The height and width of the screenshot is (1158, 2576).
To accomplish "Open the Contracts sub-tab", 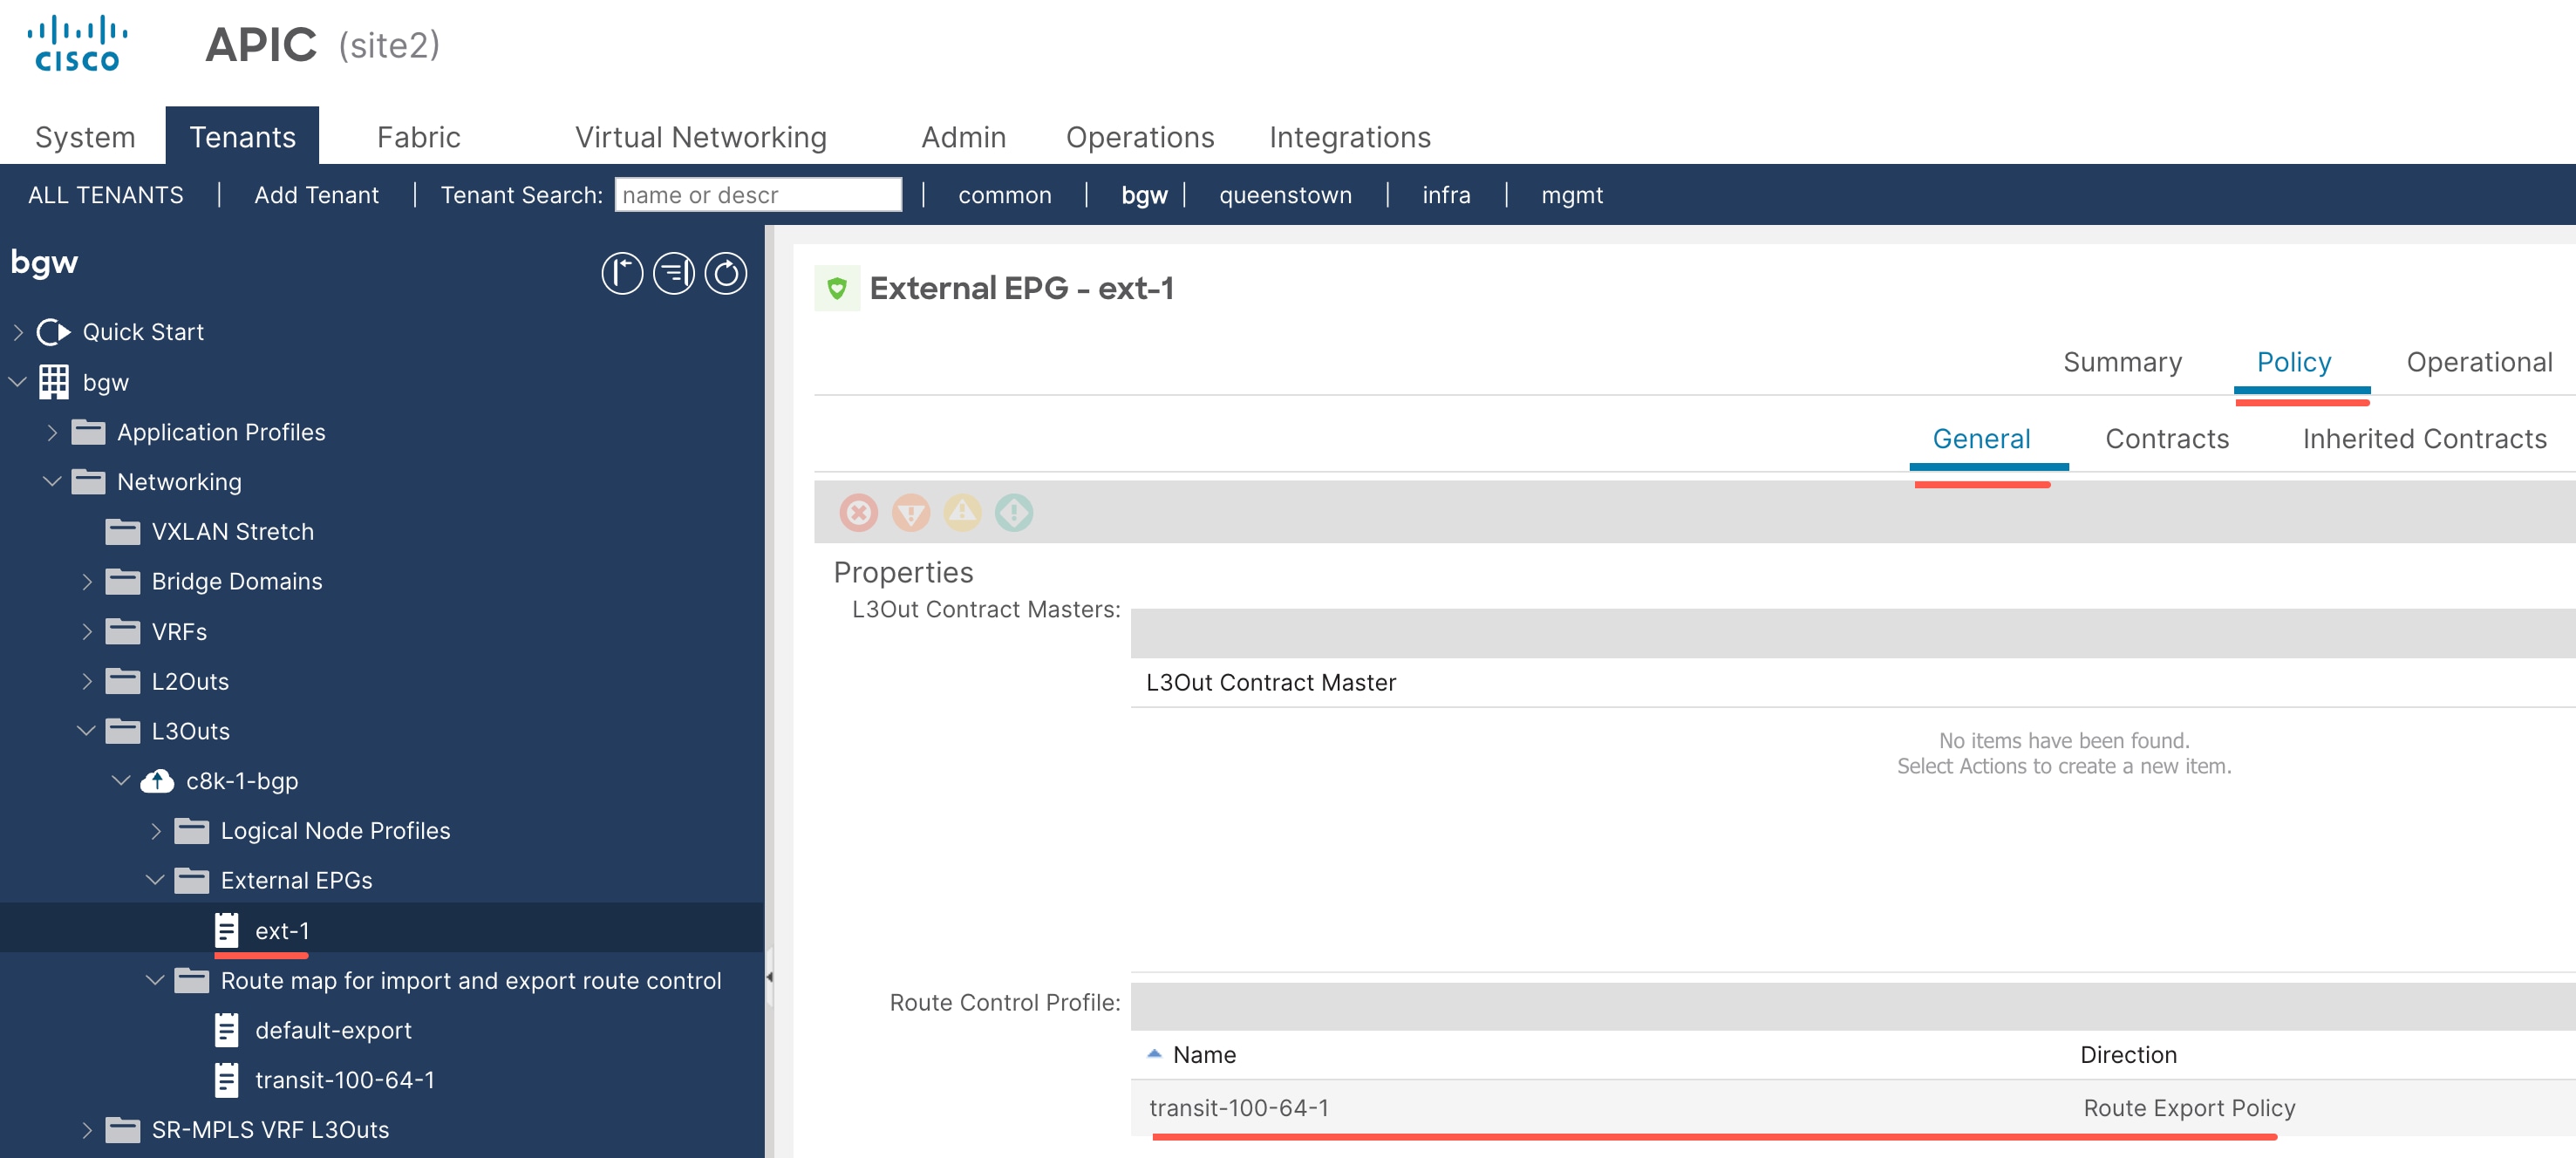I will [x=2166, y=439].
